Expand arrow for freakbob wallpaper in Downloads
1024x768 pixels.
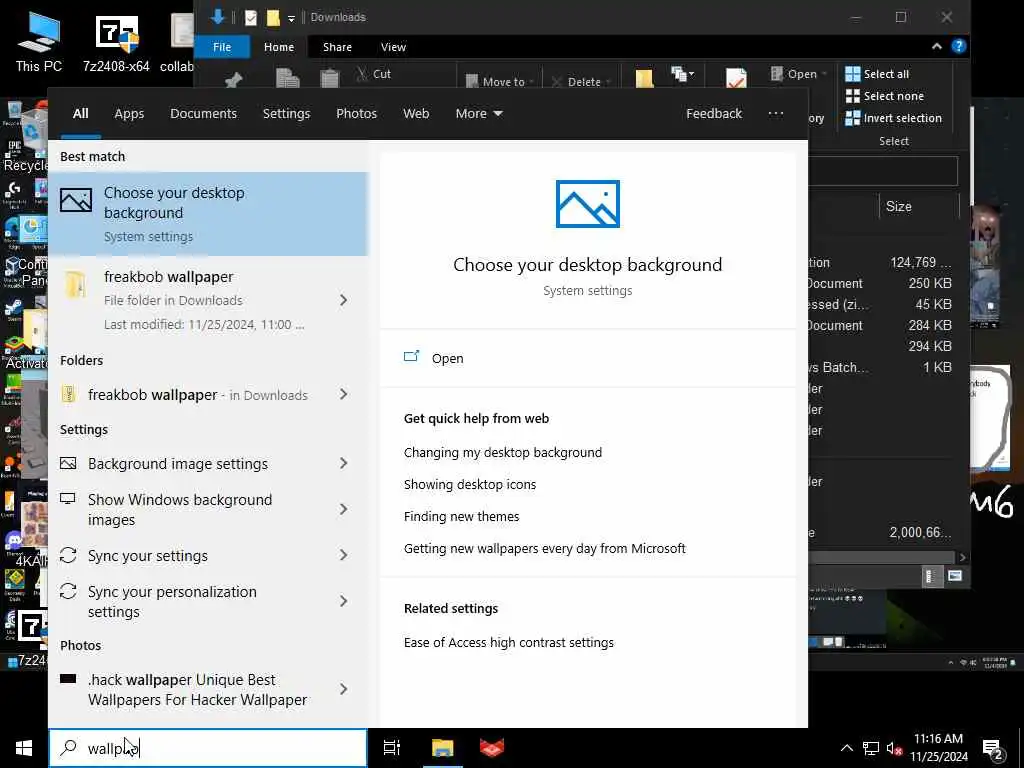click(x=344, y=394)
